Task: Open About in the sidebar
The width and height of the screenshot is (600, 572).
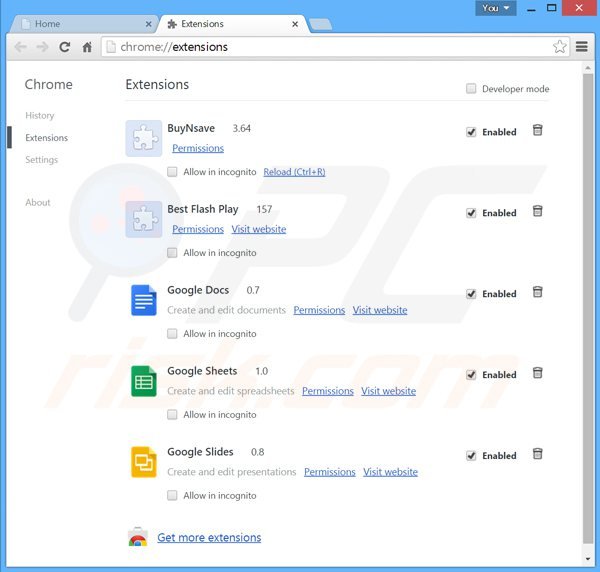Action: (x=38, y=202)
